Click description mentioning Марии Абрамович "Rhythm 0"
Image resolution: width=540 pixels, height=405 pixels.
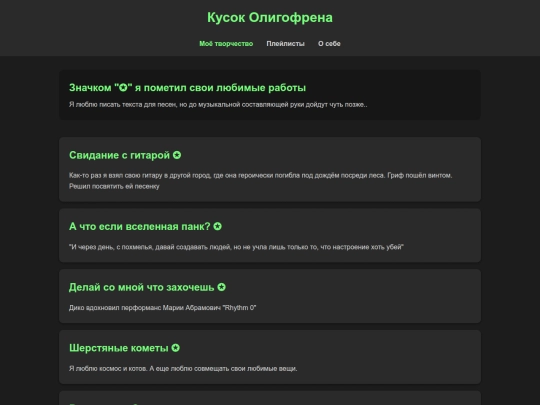click(163, 308)
